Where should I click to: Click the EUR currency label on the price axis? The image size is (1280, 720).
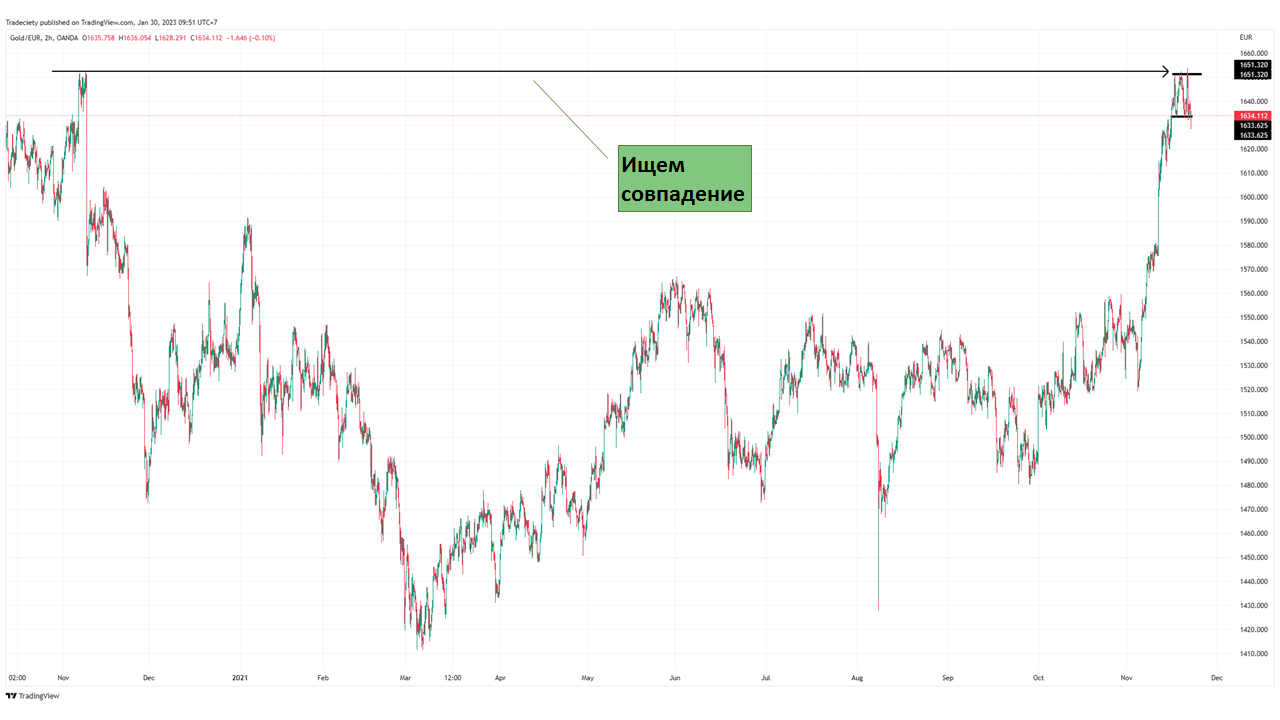[x=1245, y=37]
